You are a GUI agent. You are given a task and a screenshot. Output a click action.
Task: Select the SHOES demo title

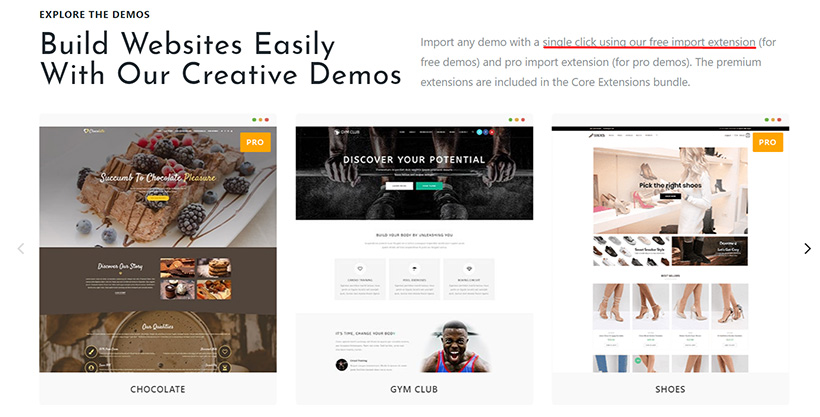pos(670,389)
